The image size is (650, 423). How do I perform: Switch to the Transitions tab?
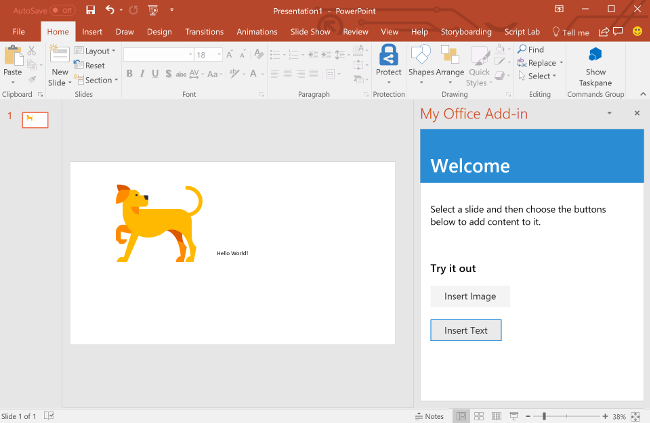(204, 32)
